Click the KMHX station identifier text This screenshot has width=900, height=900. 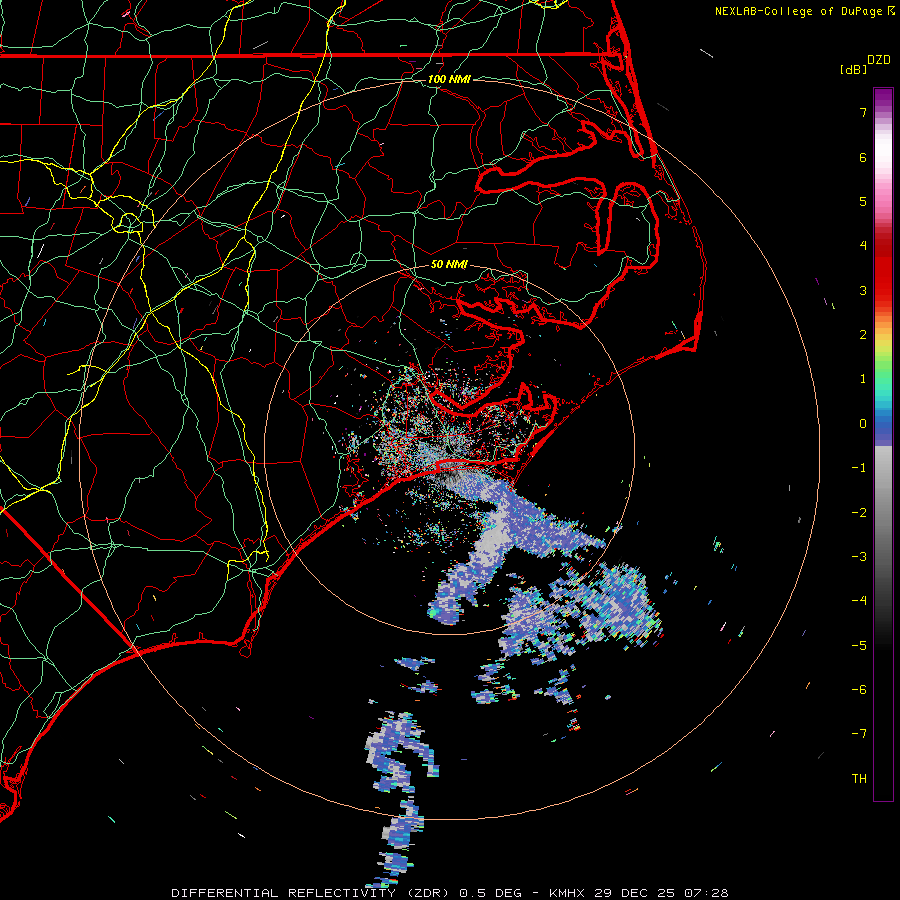[567, 893]
